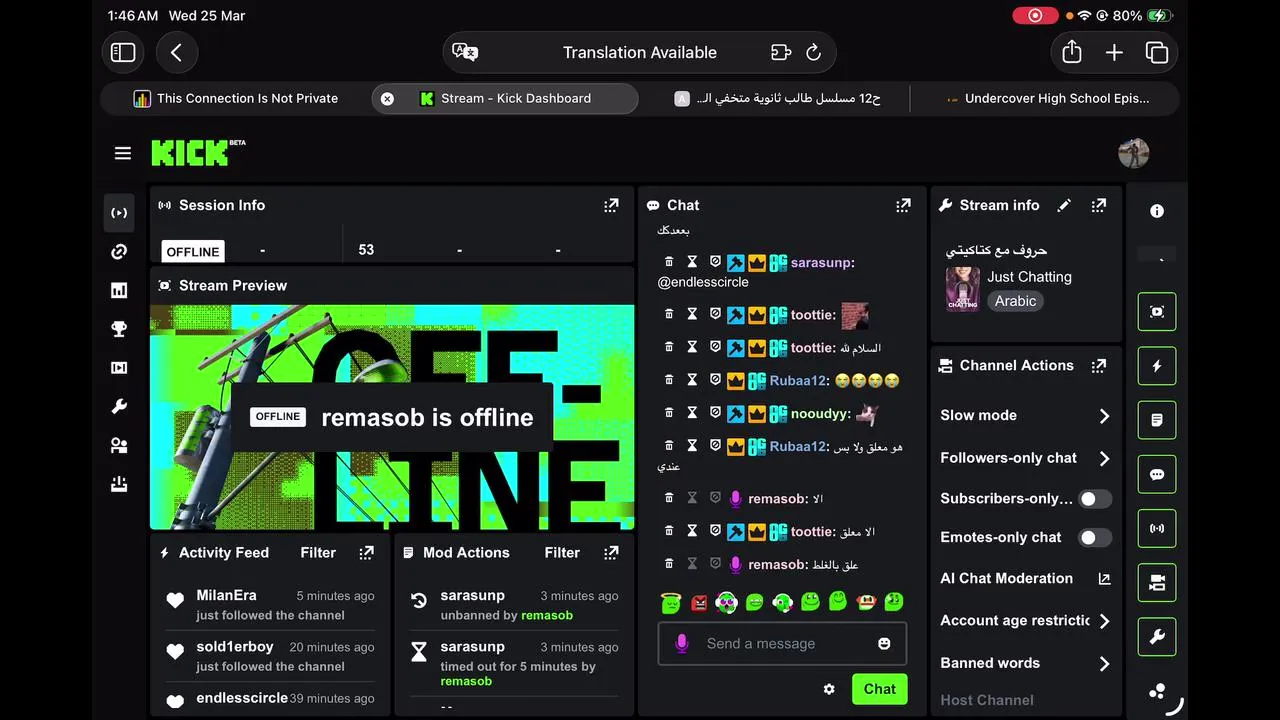1280x720 pixels.
Task: Click the chat bubble button in right rail
Action: [x=1157, y=475]
